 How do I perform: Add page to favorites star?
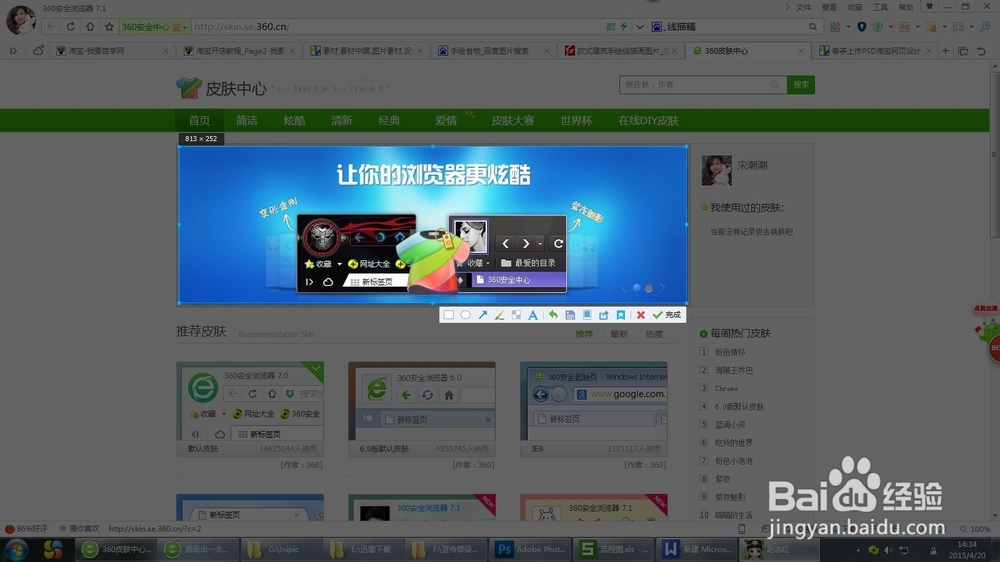[x=109, y=27]
